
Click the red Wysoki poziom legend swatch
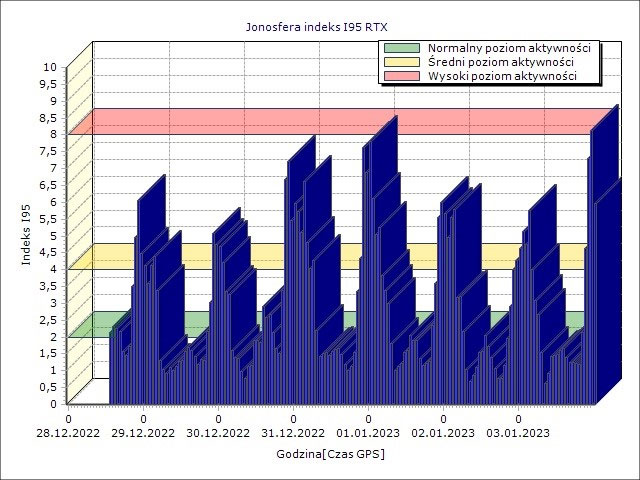click(x=402, y=76)
